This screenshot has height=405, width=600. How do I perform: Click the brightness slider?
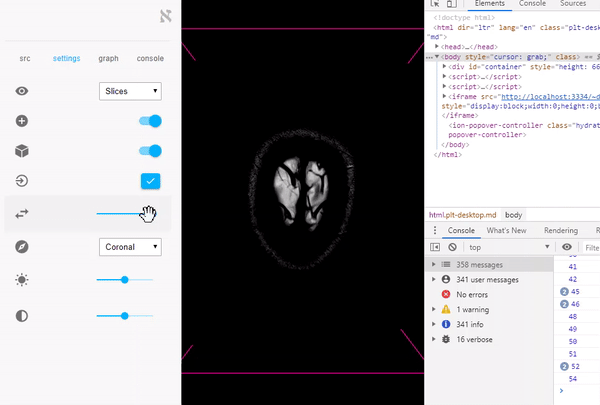click(x=125, y=280)
